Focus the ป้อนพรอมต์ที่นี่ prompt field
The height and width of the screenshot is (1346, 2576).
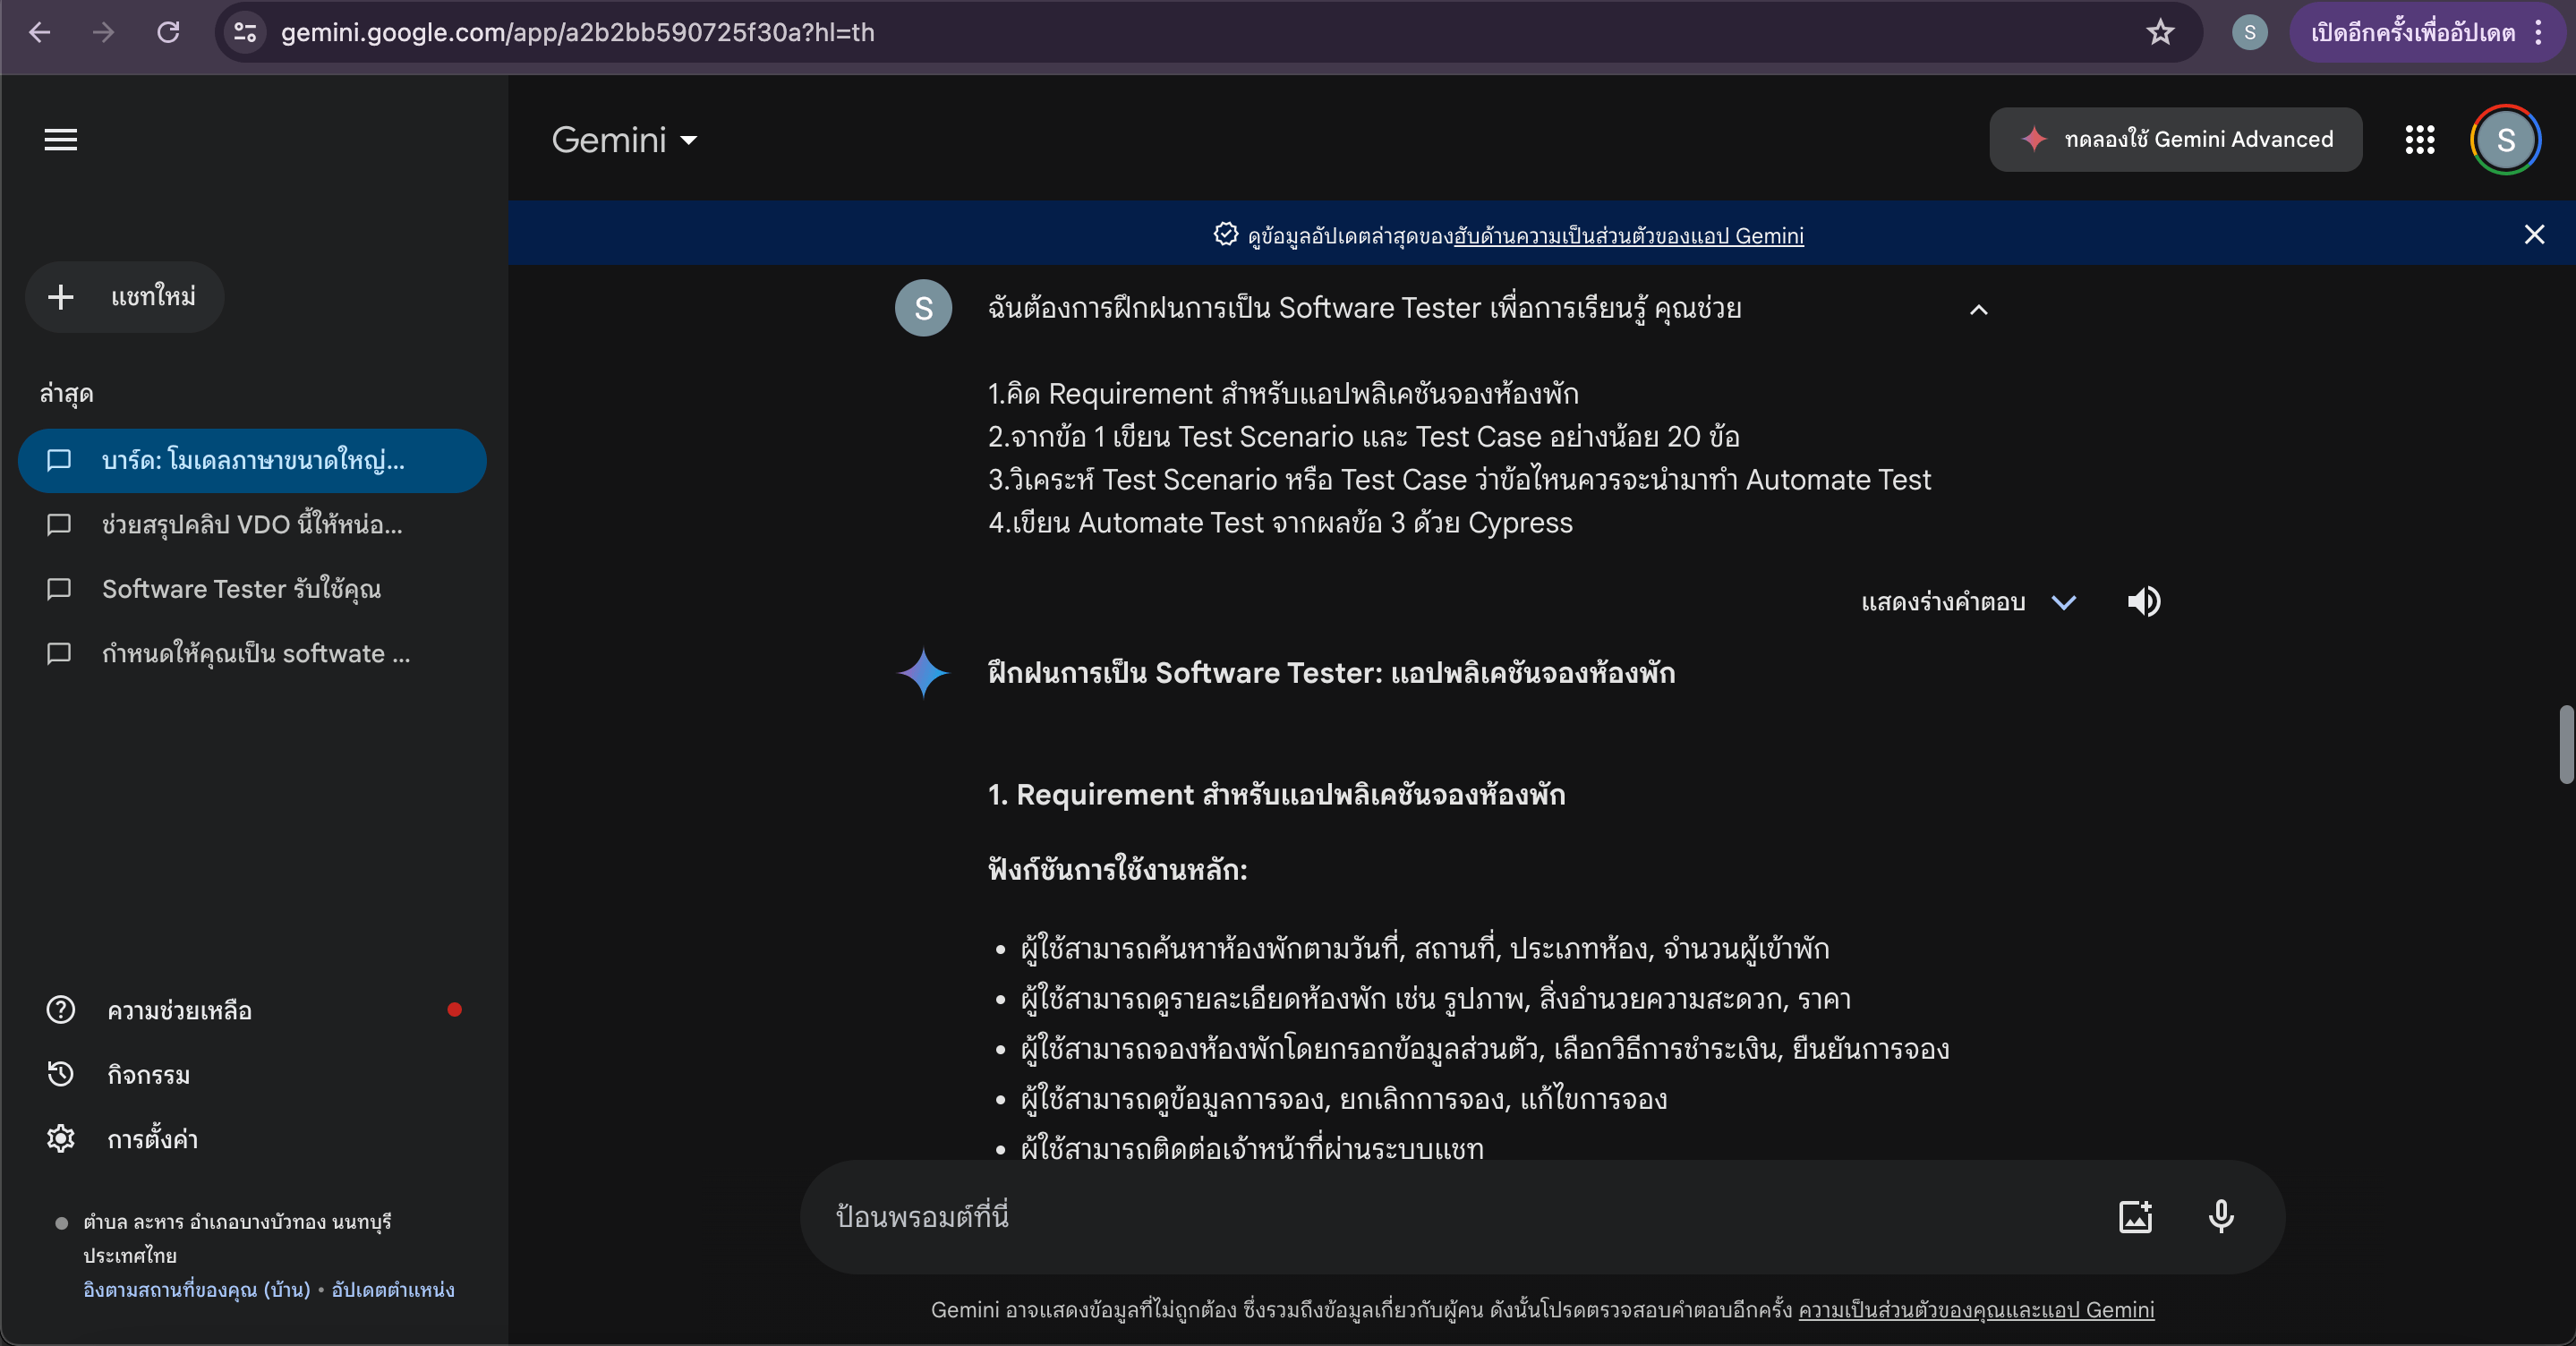pos(1460,1217)
